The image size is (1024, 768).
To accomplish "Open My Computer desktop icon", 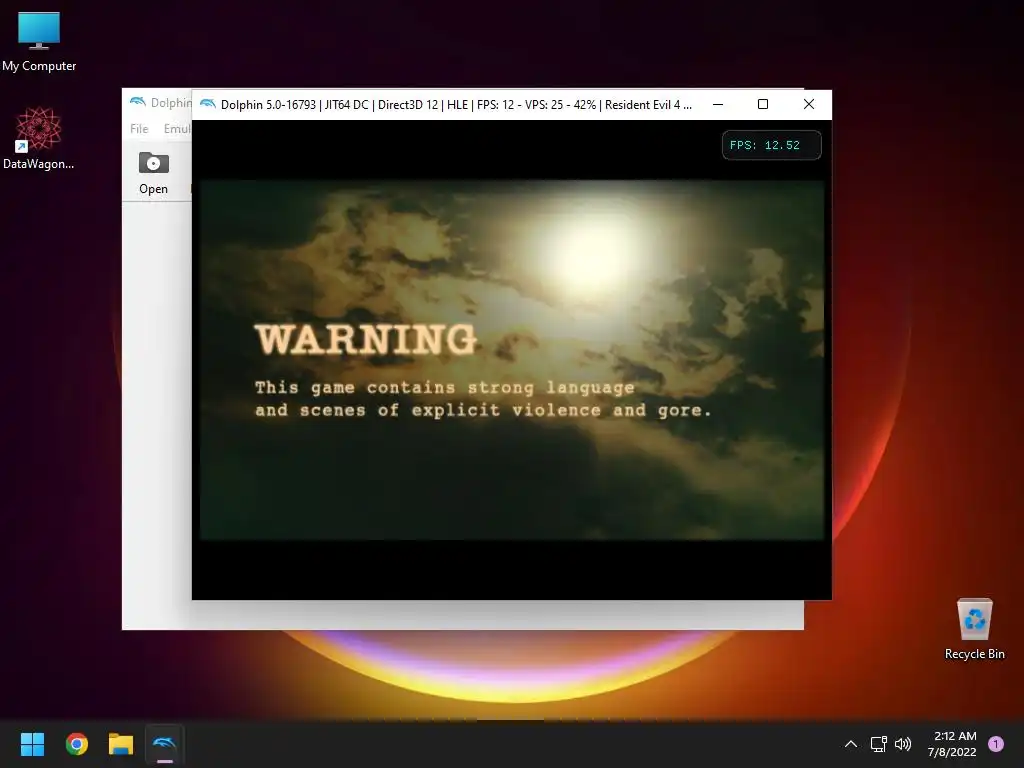I will point(39,42).
